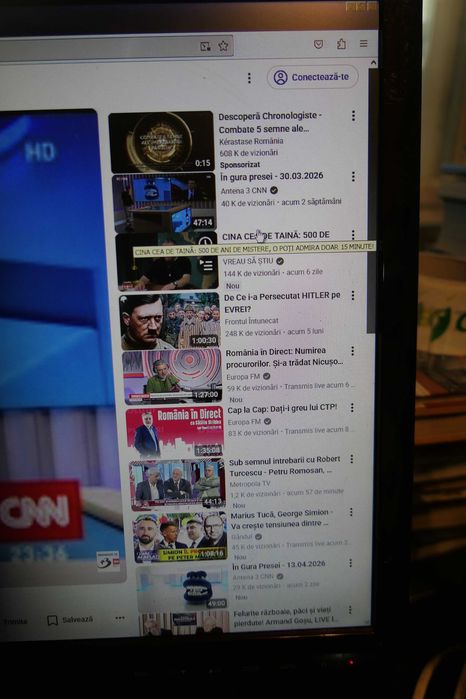
Task: Click channel name Metropola TV
Action: (x=250, y=484)
